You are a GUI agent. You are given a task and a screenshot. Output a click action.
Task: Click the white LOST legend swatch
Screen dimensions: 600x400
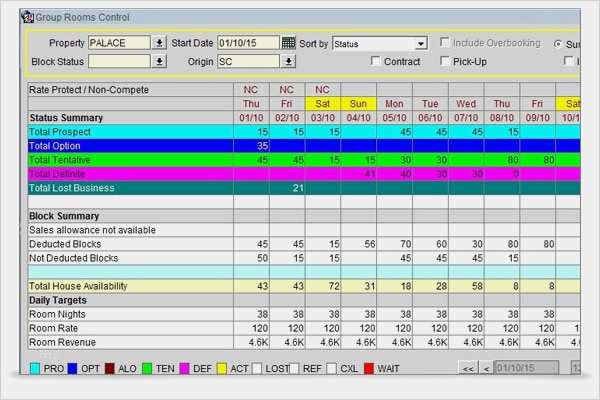point(257,369)
